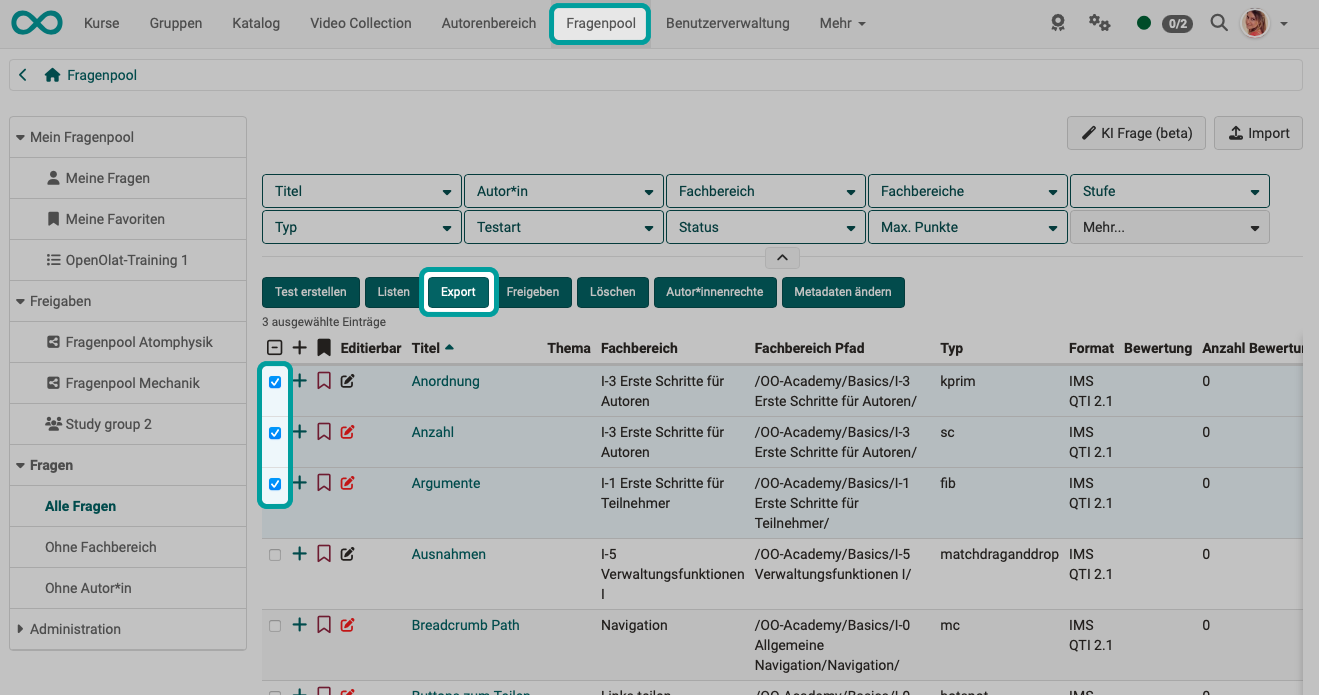Viewport: 1319px width, 695px height.
Task: Click the KI Frage (beta) button
Action: (1136, 132)
